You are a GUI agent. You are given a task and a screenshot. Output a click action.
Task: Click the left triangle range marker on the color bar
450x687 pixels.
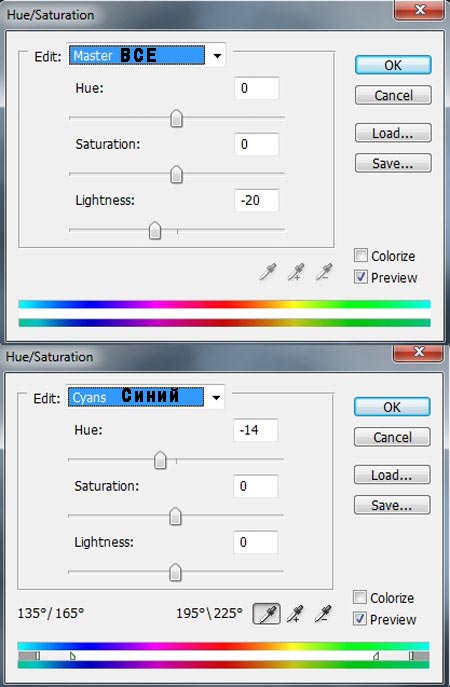coord(73,655)
